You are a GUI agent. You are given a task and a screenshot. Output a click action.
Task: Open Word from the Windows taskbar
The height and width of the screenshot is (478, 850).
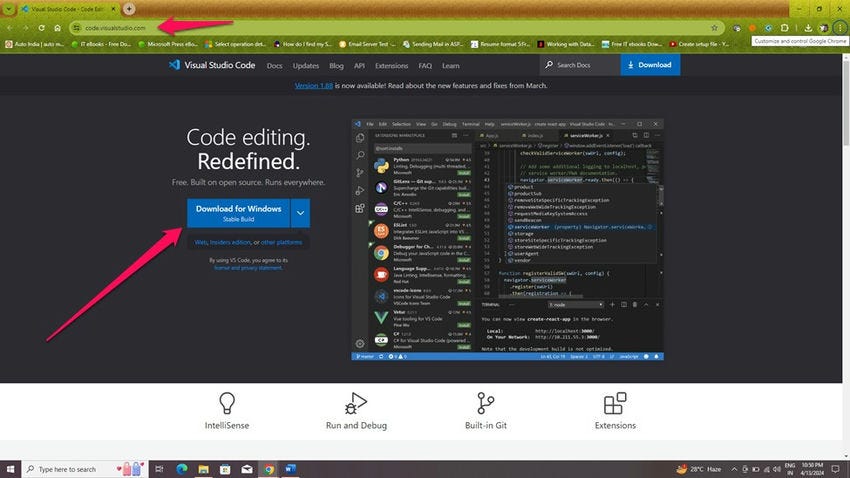click(x=290, y=469)
